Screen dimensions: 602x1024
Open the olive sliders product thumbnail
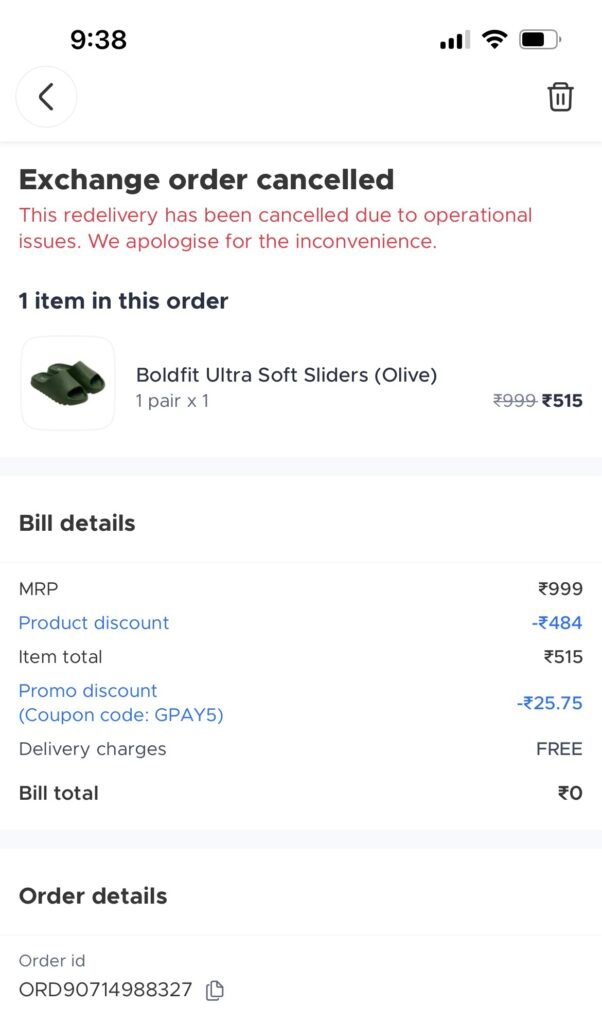(68, 383)
